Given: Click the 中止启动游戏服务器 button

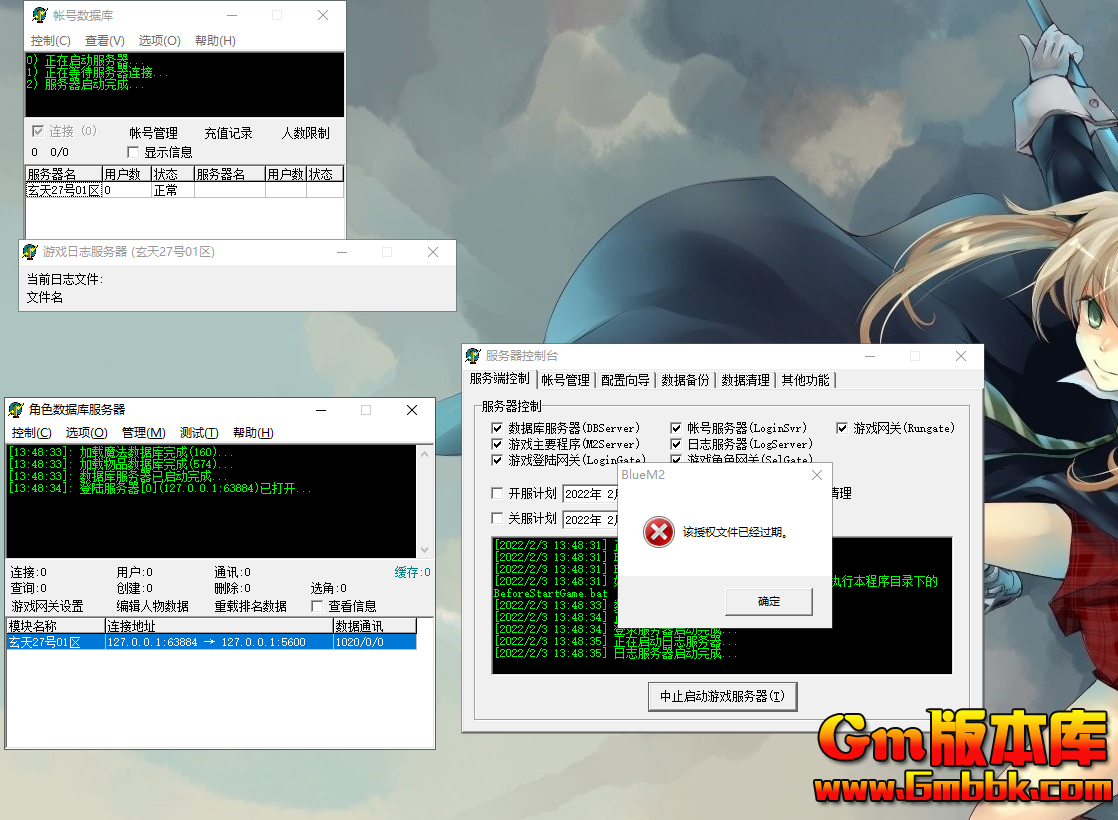Looking at the screenshot, I should (722, 697).
